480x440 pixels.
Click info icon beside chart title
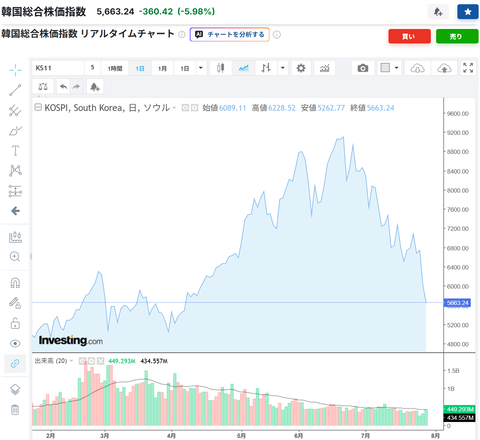coord(182,34)
